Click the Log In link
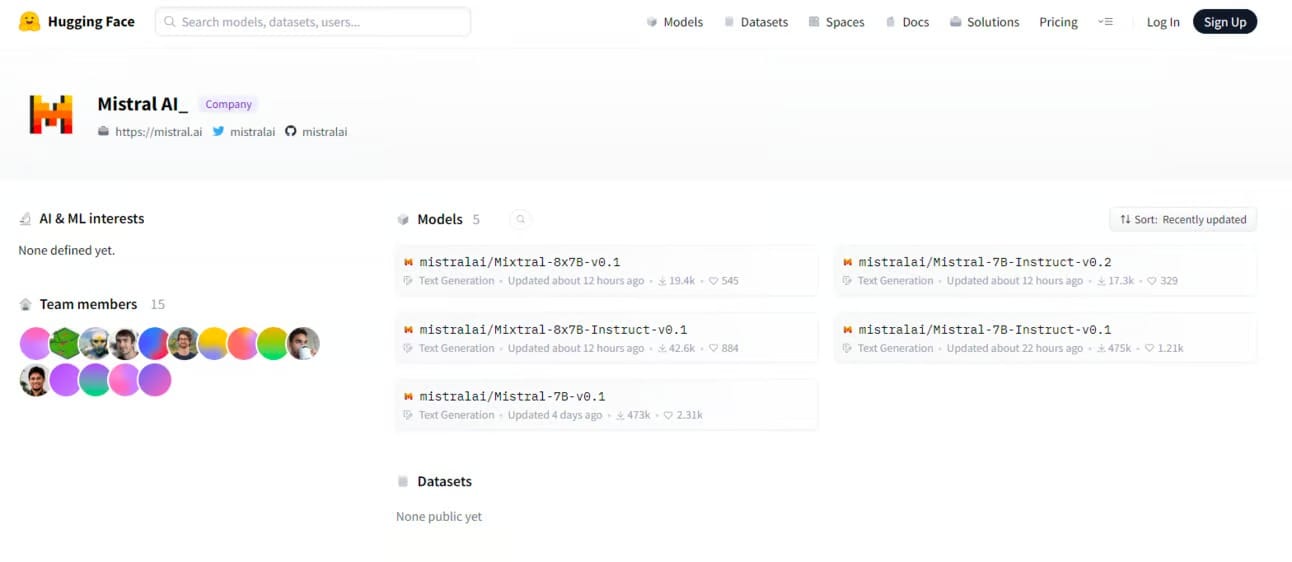The image size is (1292, 562). click(1163, 22)
